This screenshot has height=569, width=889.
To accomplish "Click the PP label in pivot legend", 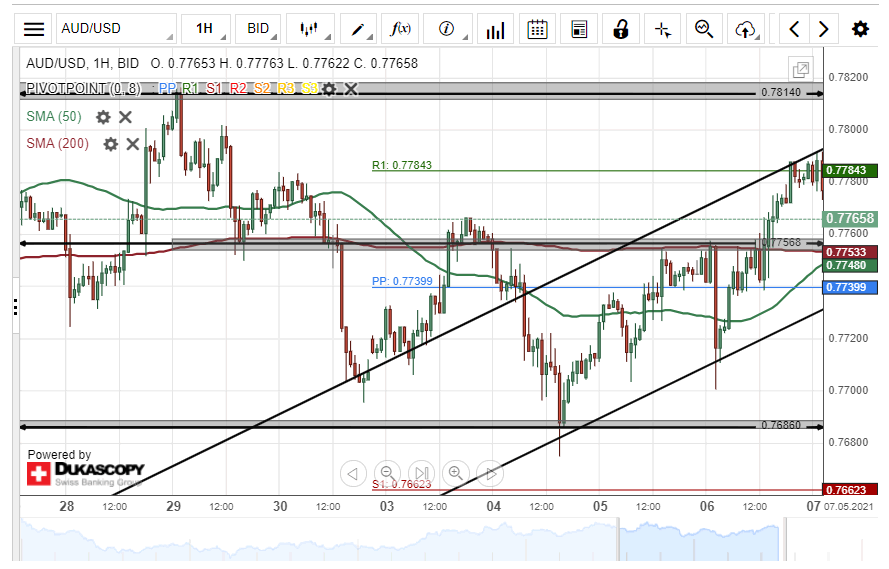I will pyautogui.click(x=167, y=89).
